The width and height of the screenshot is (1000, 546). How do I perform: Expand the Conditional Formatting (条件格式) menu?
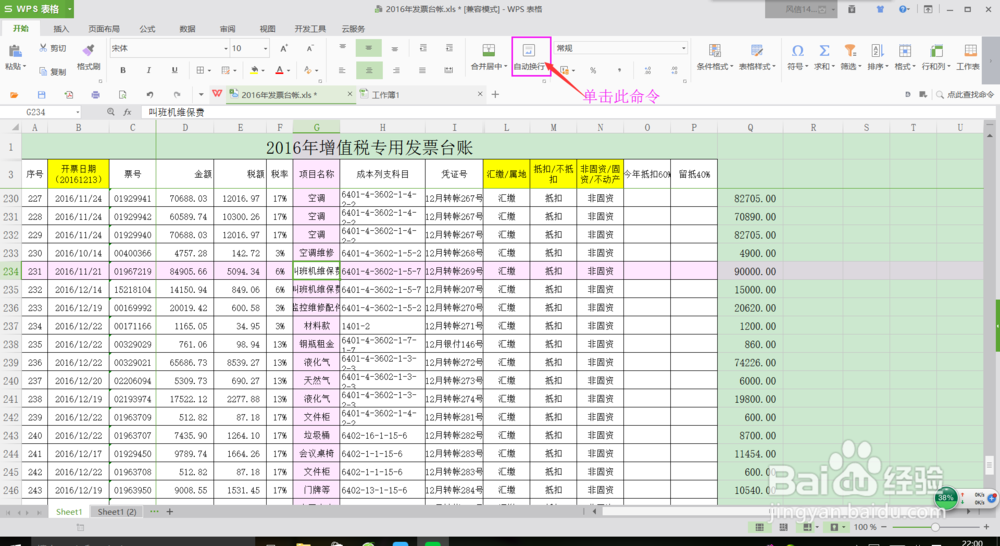[x=715, y=57]
